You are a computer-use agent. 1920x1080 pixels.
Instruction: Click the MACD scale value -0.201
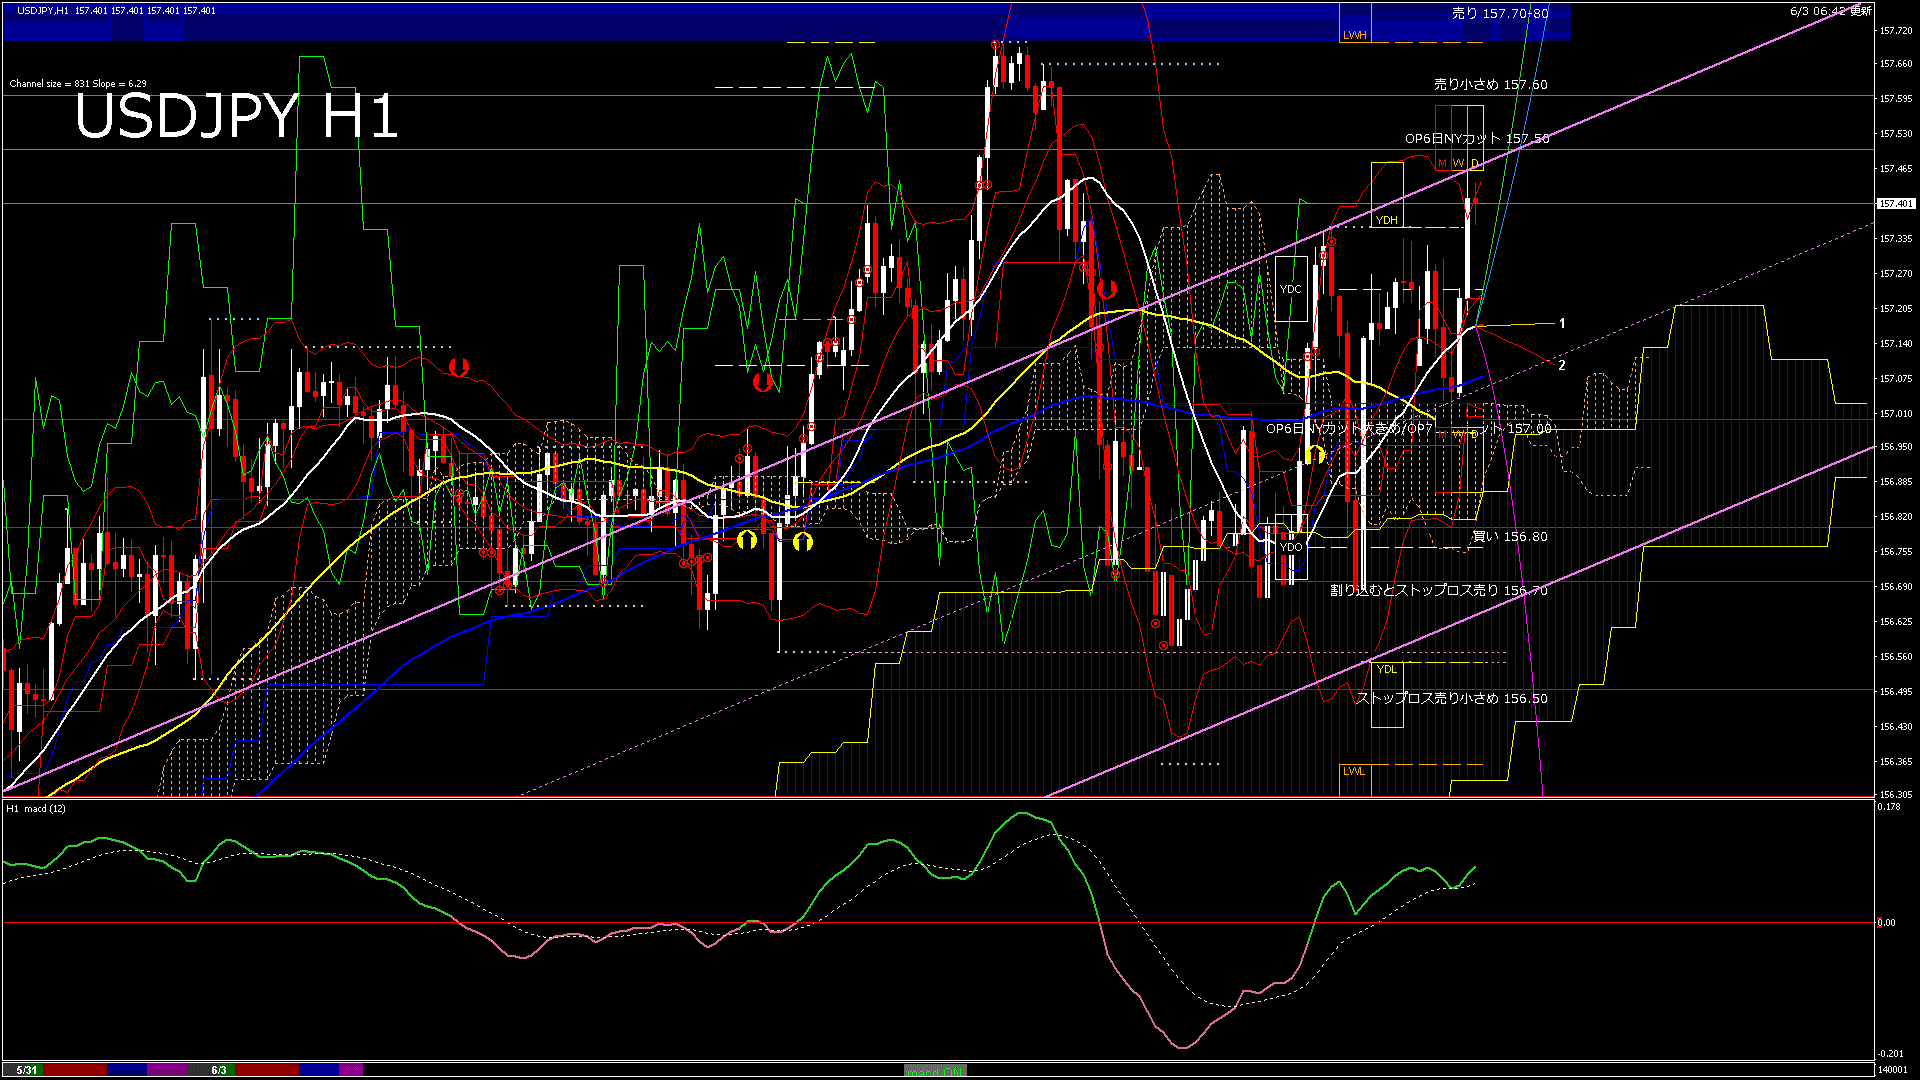(1889, 1053)
